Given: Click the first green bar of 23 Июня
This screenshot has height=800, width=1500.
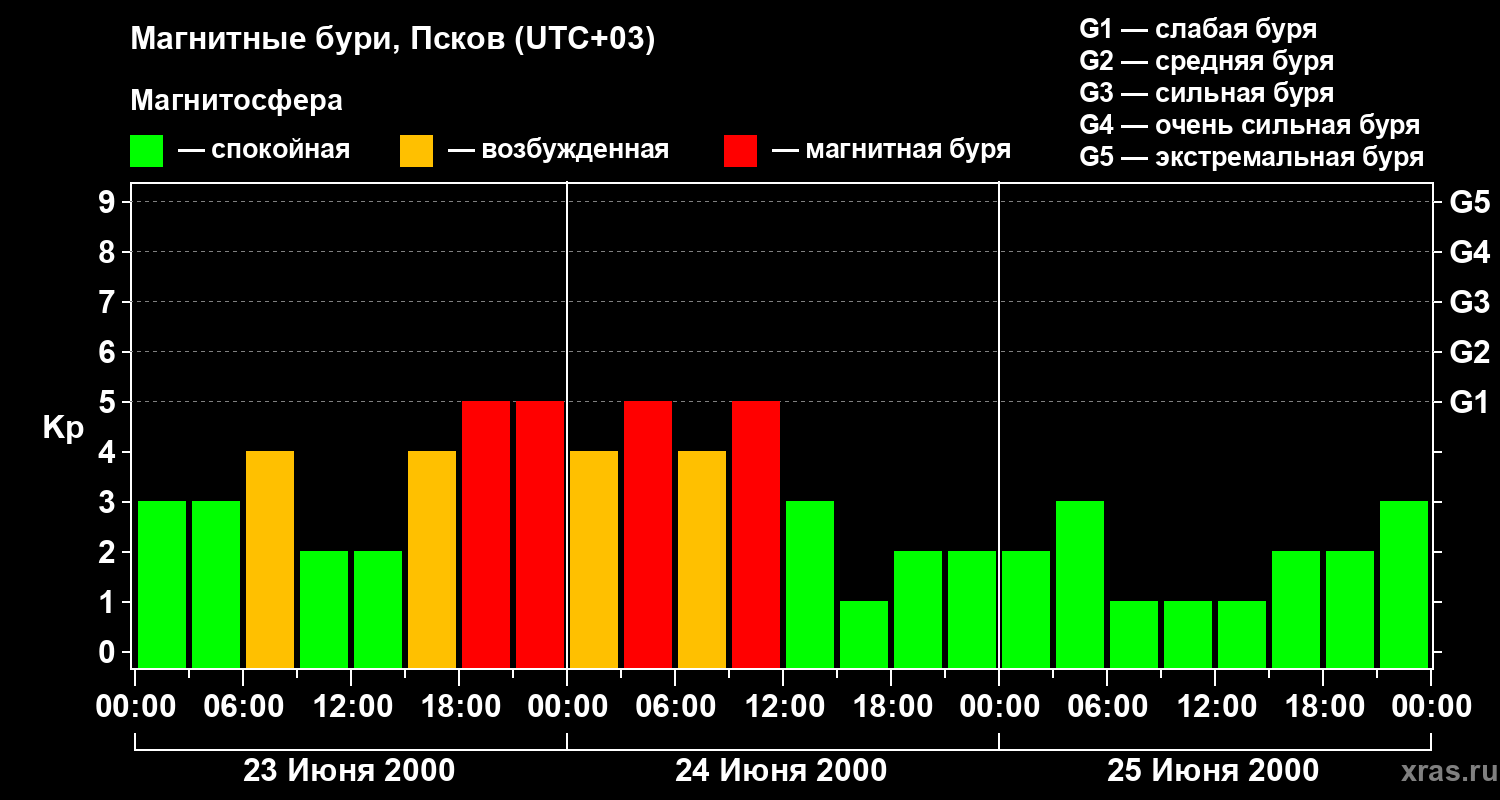Looking at the screenshot, I should 162,584.
